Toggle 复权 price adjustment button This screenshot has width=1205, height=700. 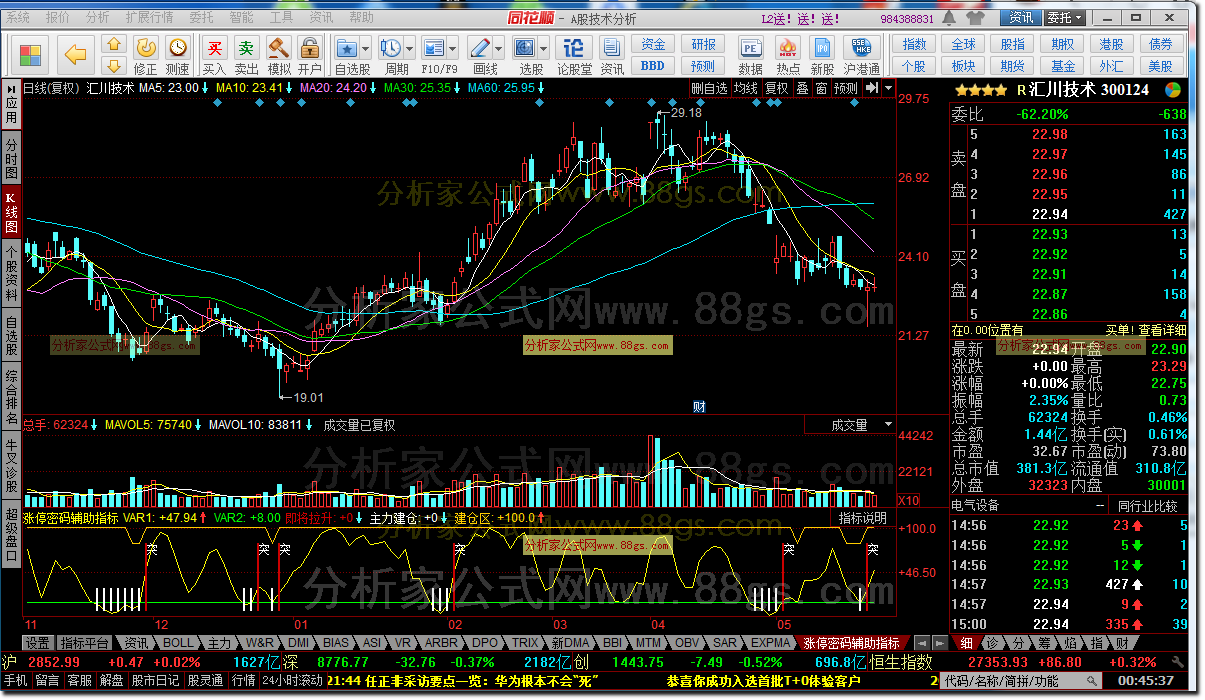click(x=776, y=88)
